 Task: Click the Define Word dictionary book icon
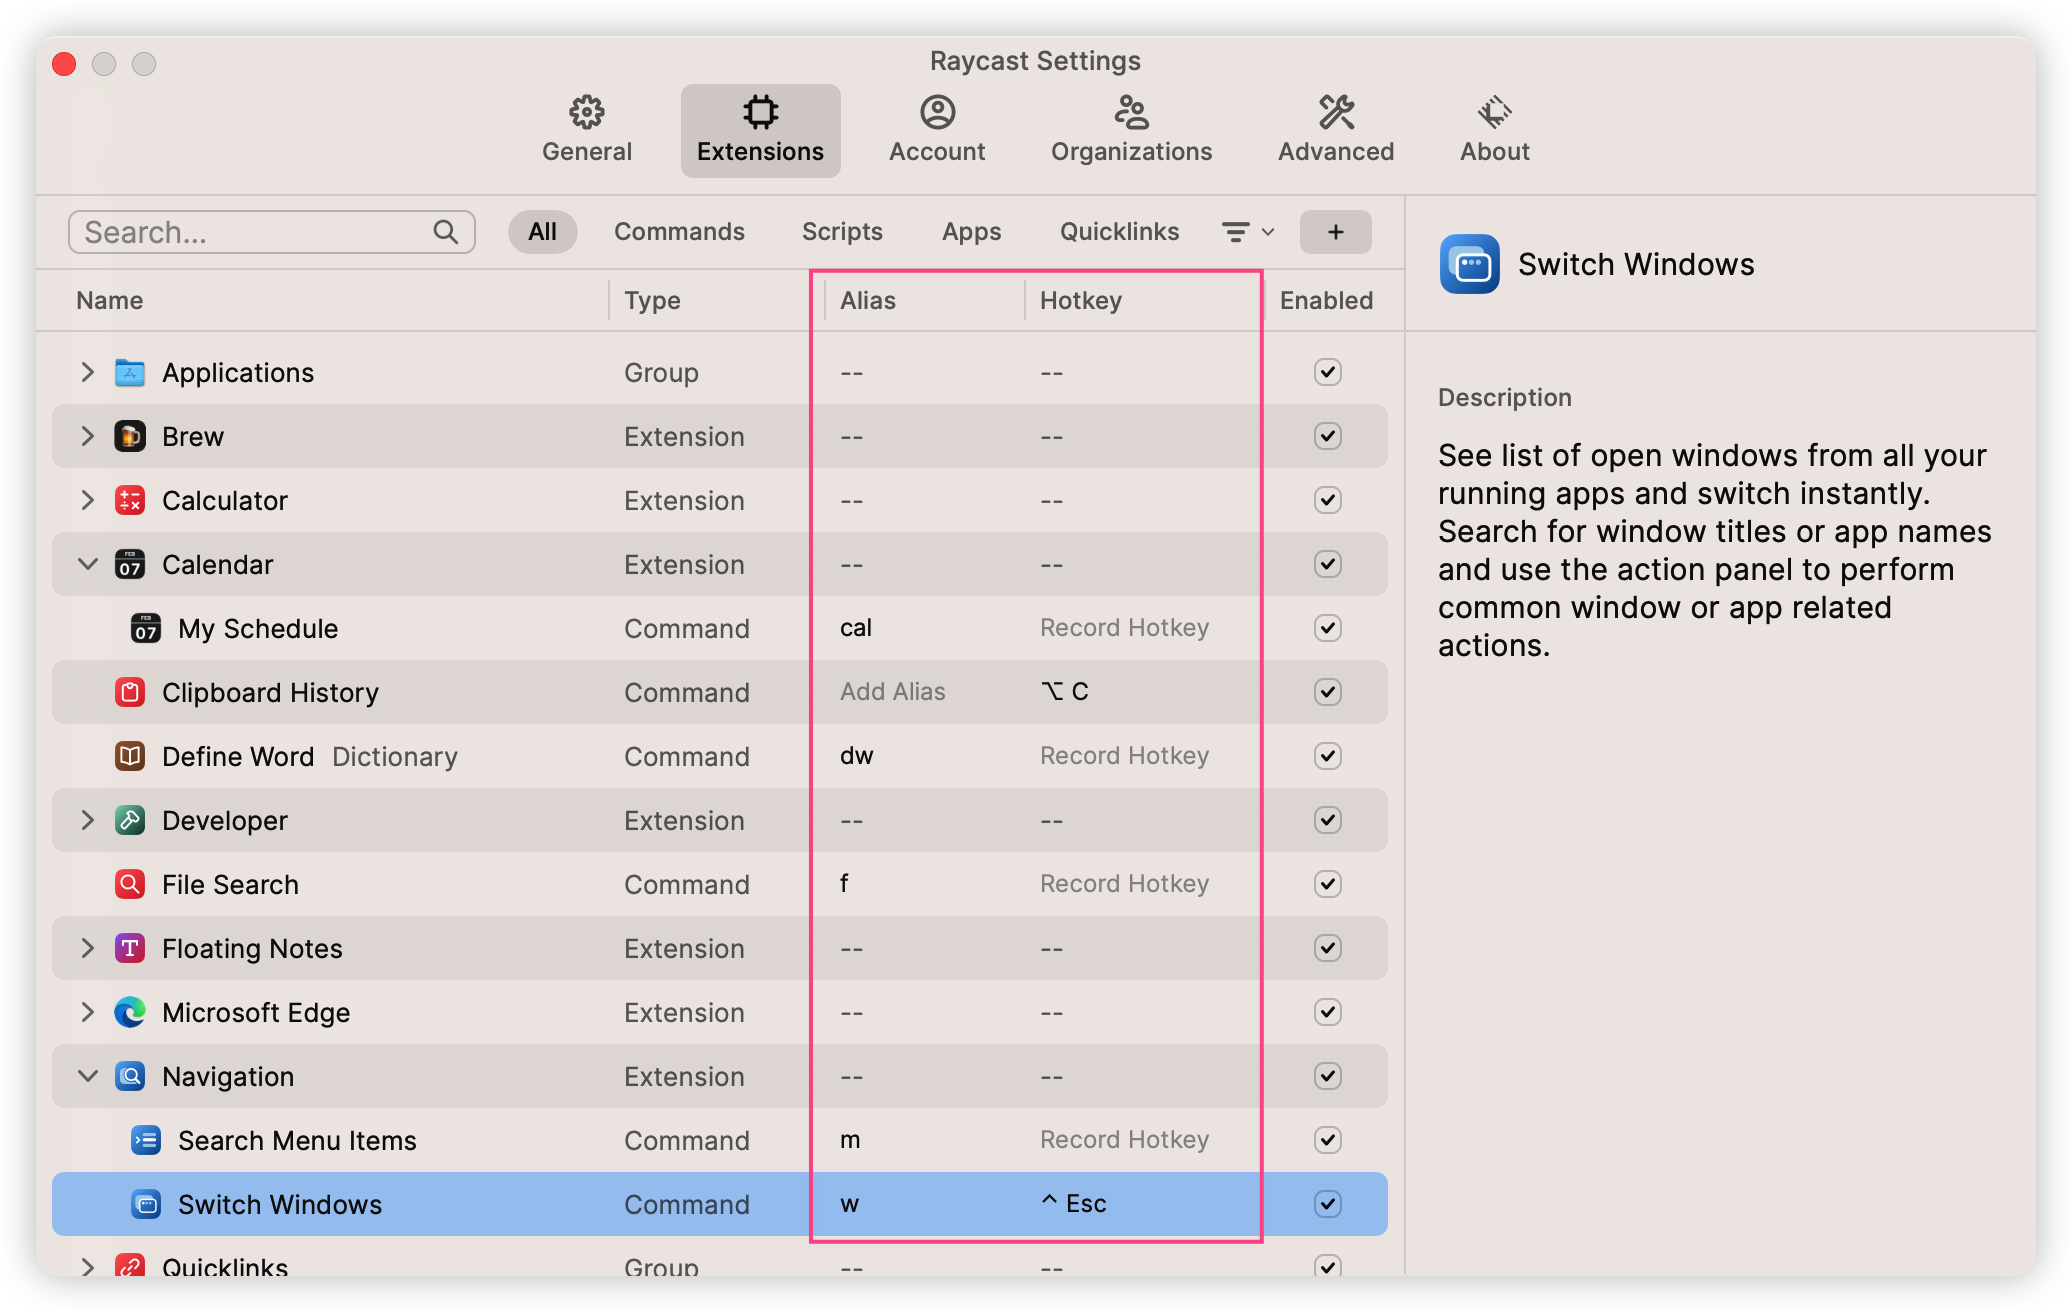coord(130,756)
